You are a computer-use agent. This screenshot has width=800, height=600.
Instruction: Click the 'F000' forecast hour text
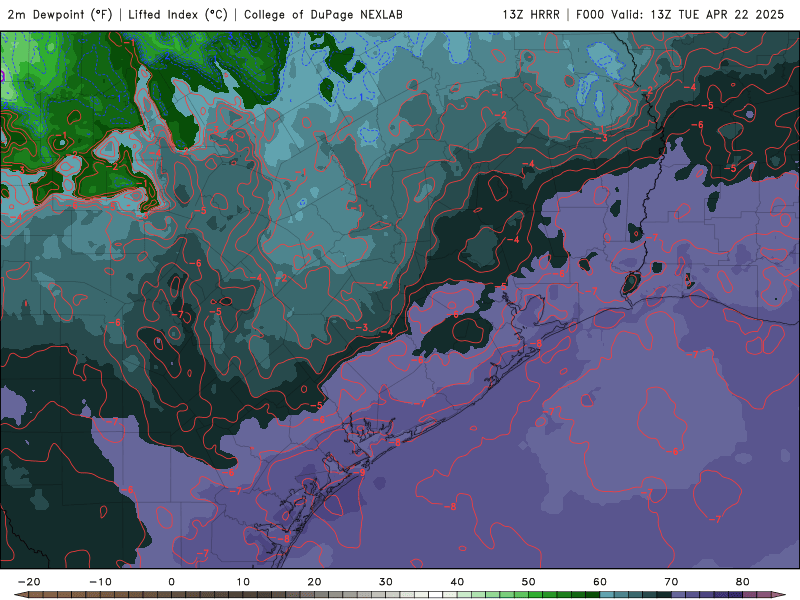point(591,14)
